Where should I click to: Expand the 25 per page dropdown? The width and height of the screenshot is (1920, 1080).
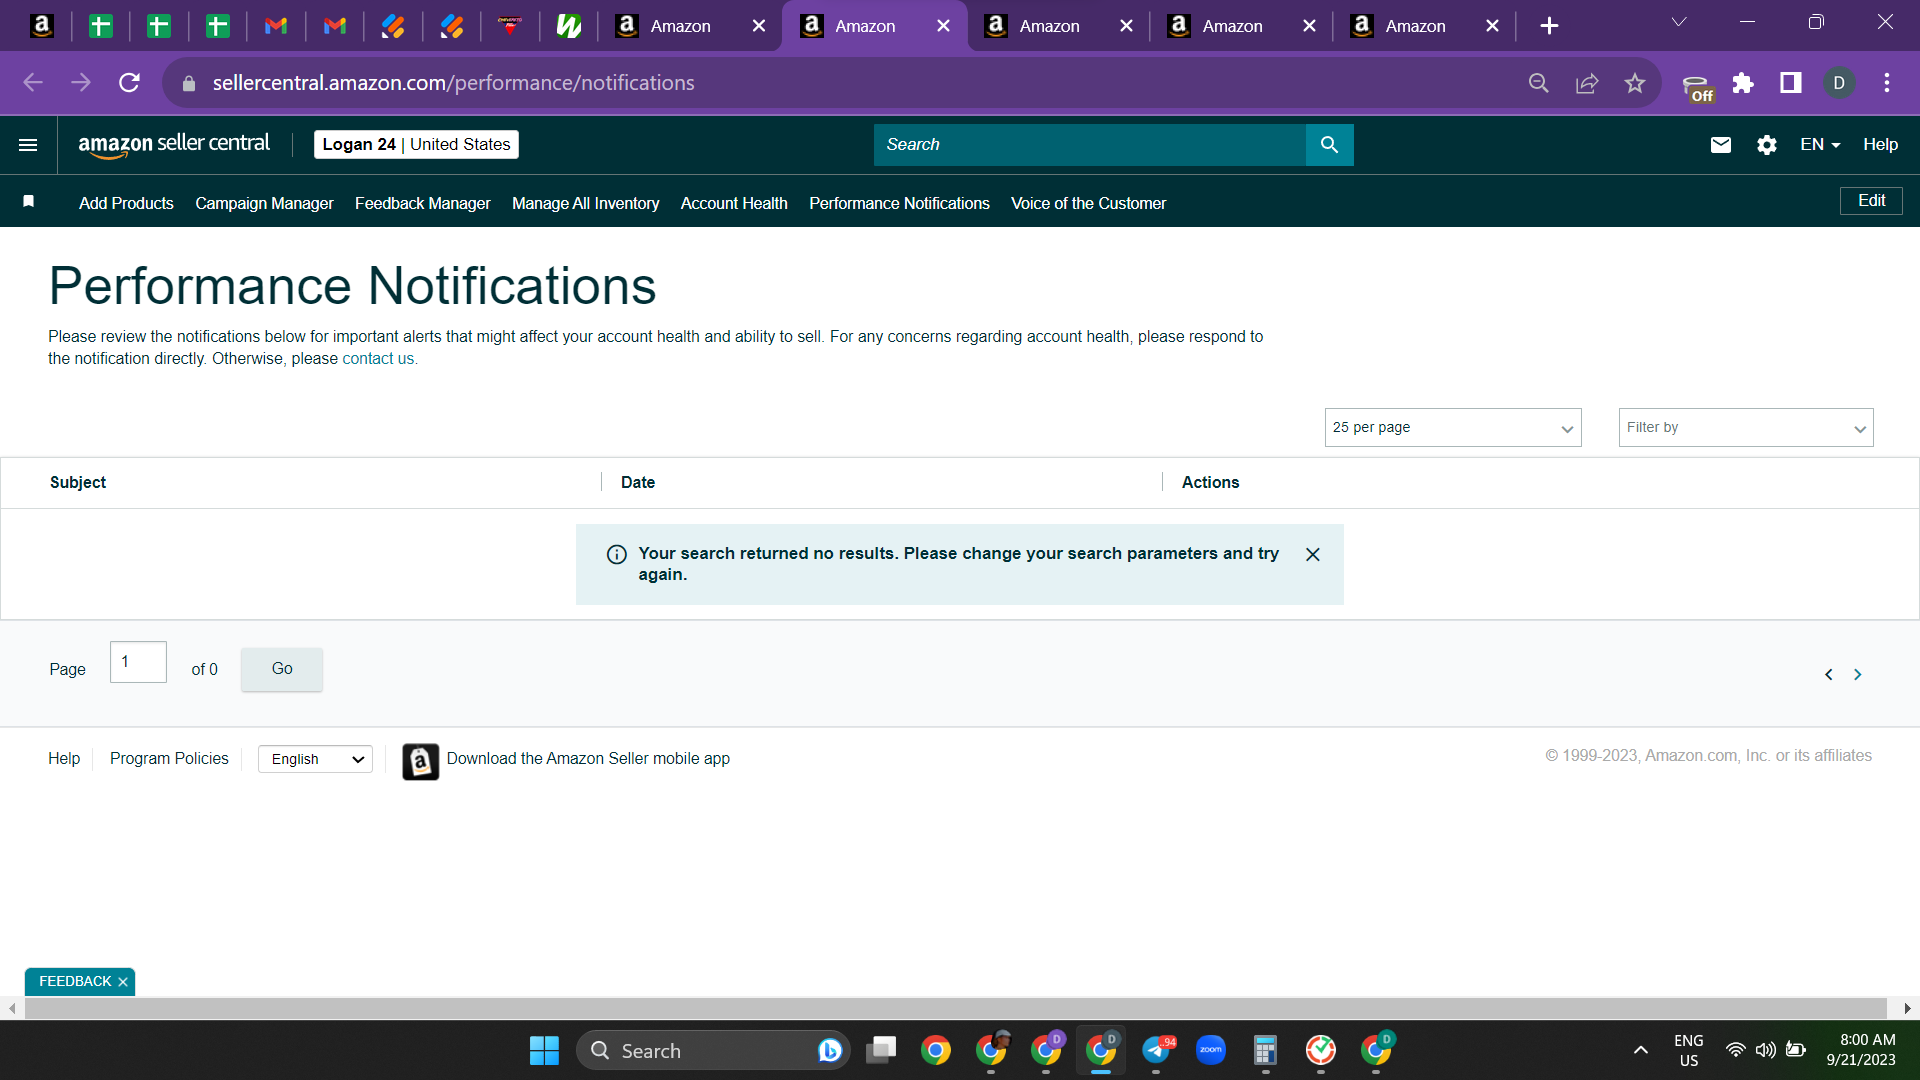click(x=1453, y=428)
